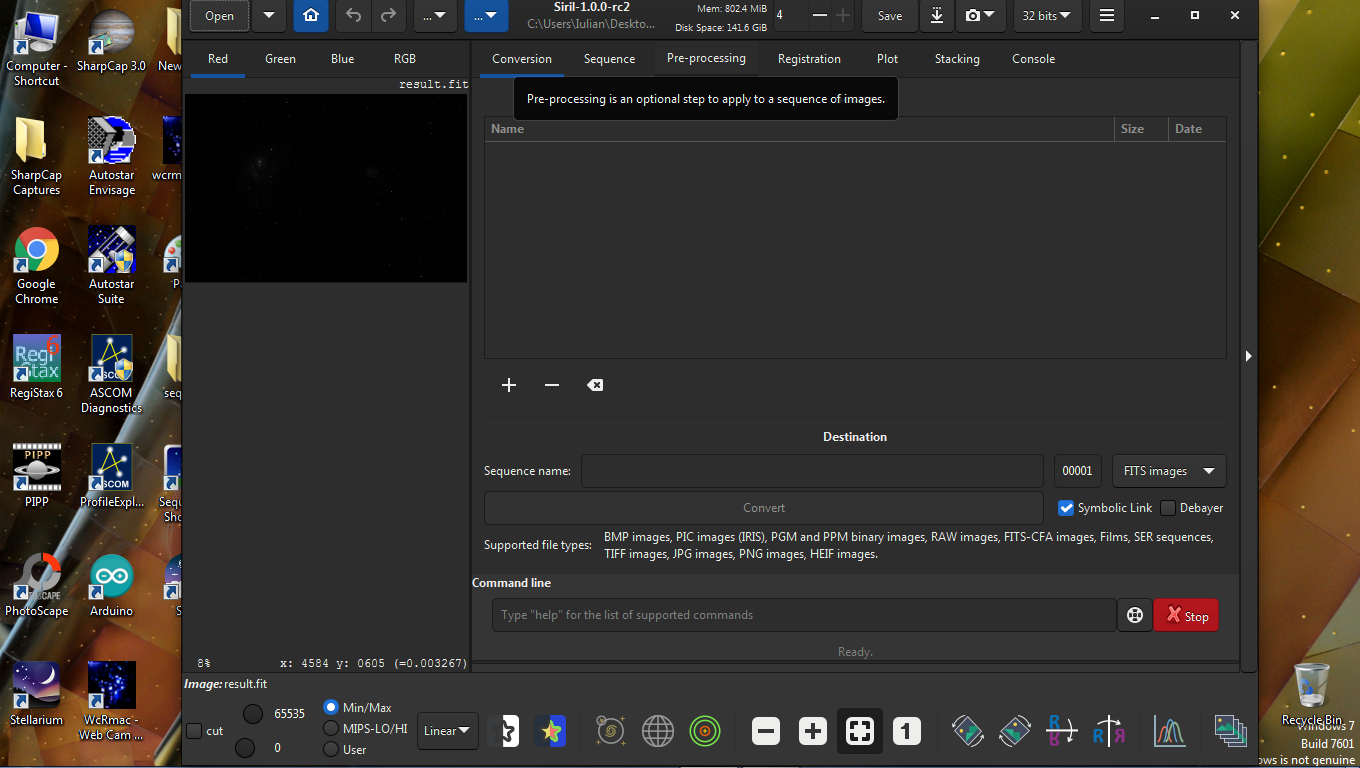Click the red Stop button
Screen dimensions: 1360x768
[1186, 616]
